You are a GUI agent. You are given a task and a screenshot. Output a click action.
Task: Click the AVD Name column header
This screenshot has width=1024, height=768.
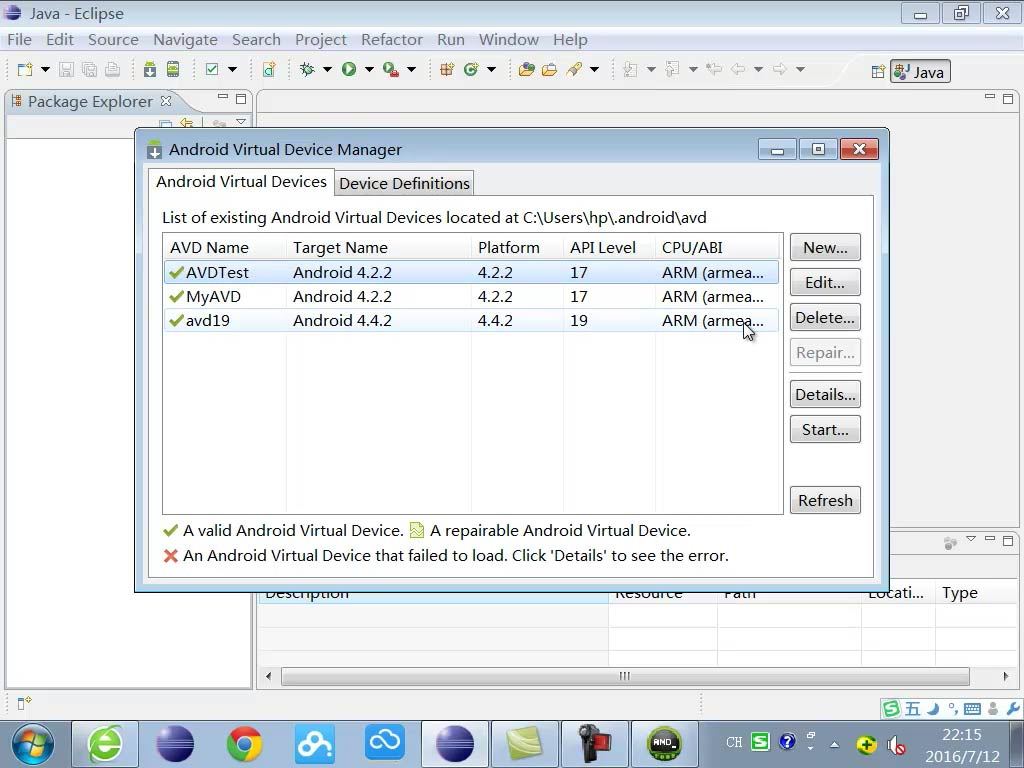pyautogui.click(x=225, y=248)
